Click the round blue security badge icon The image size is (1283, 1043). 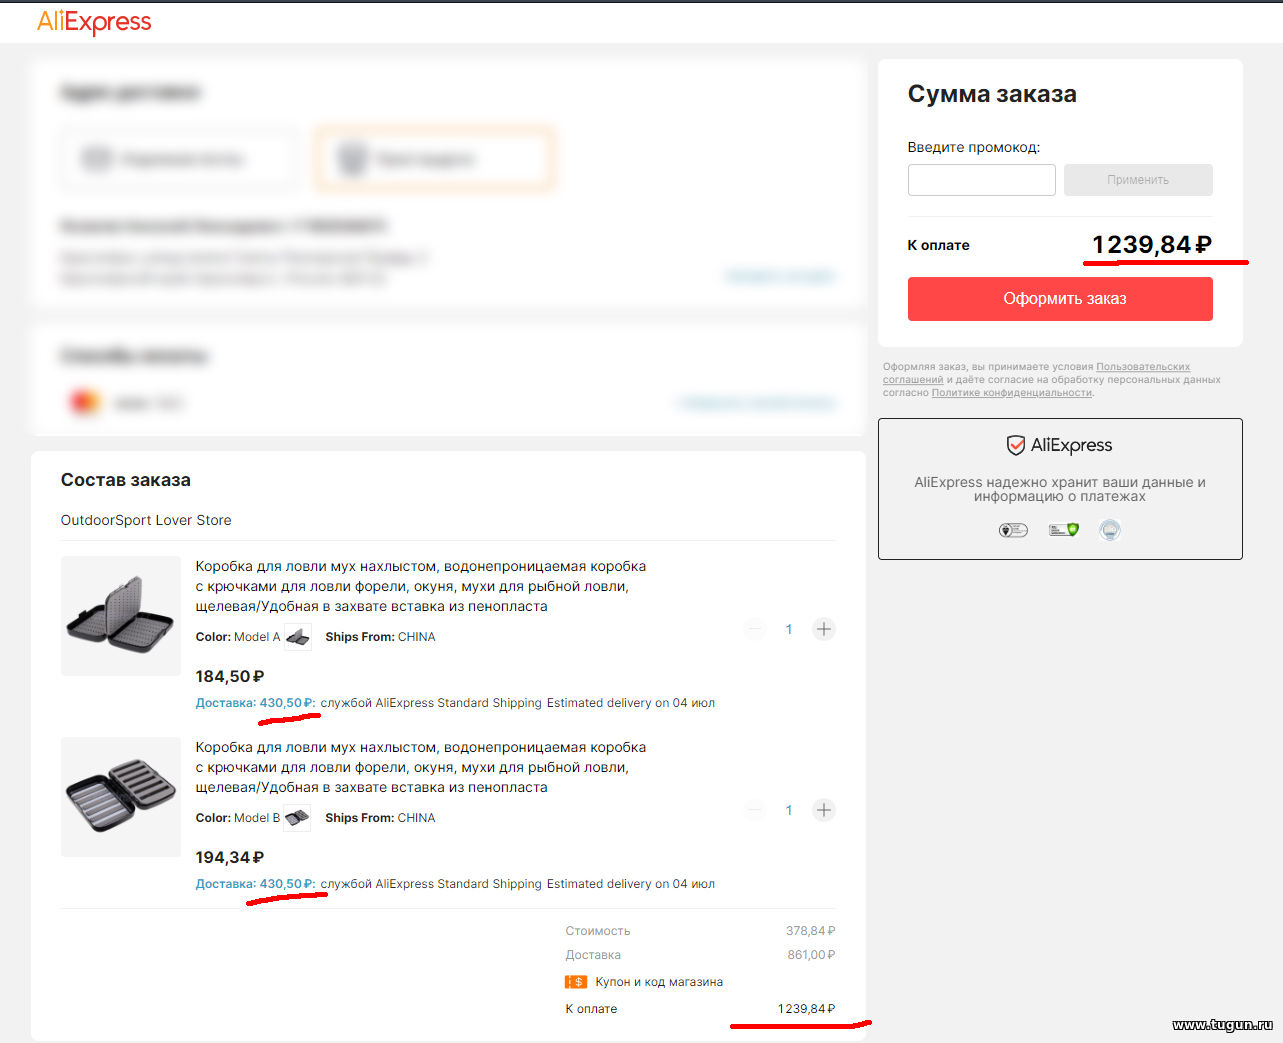pos(1109,530)
